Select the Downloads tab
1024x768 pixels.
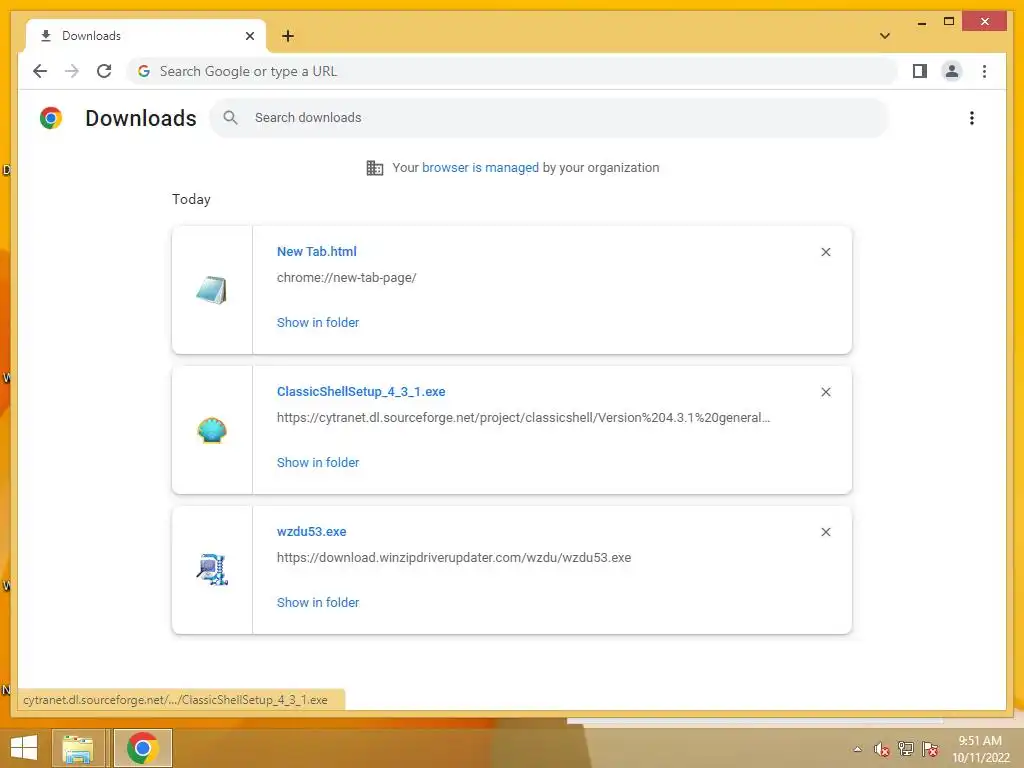click(x=146, y=36)
